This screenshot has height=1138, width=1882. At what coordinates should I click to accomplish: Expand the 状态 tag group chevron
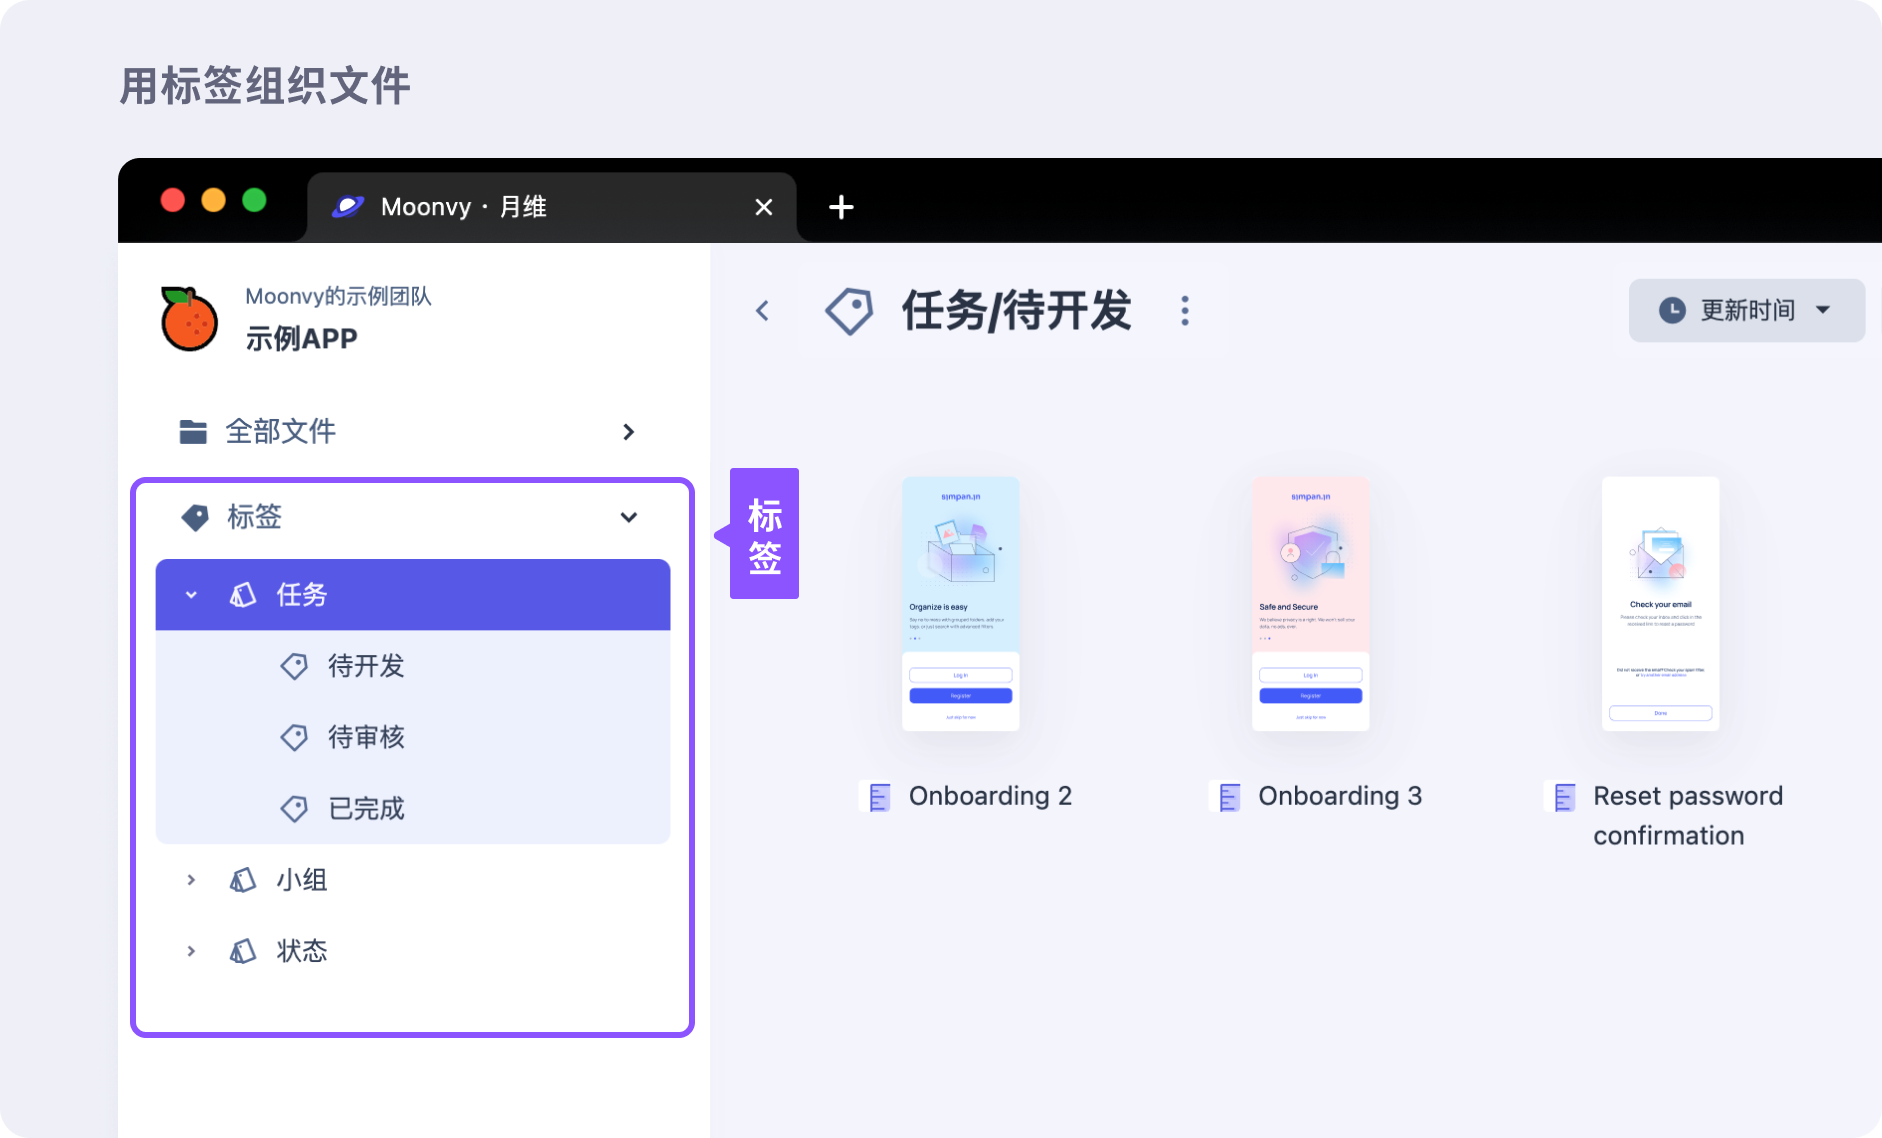(191, 951)
